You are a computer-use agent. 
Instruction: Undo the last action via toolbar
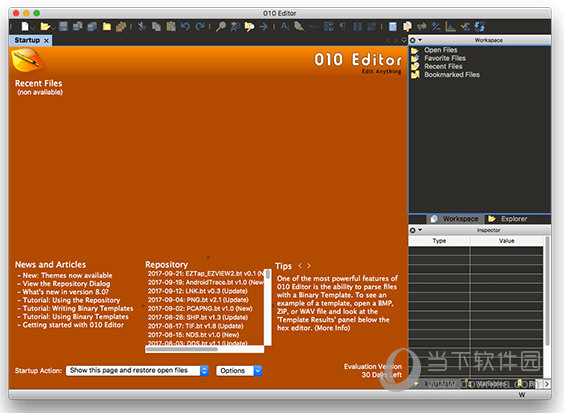[185, 26]
